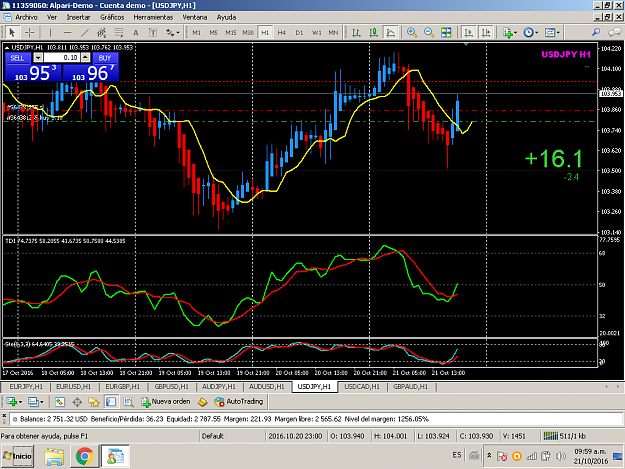
Task: Click the SELL one-click button
Action: 17,58
